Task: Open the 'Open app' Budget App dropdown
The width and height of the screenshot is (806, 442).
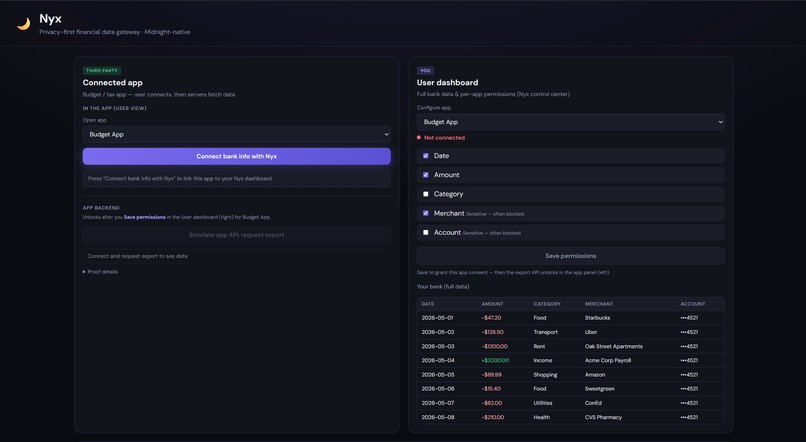Action: pyautogui.click(x=236, y=134)
